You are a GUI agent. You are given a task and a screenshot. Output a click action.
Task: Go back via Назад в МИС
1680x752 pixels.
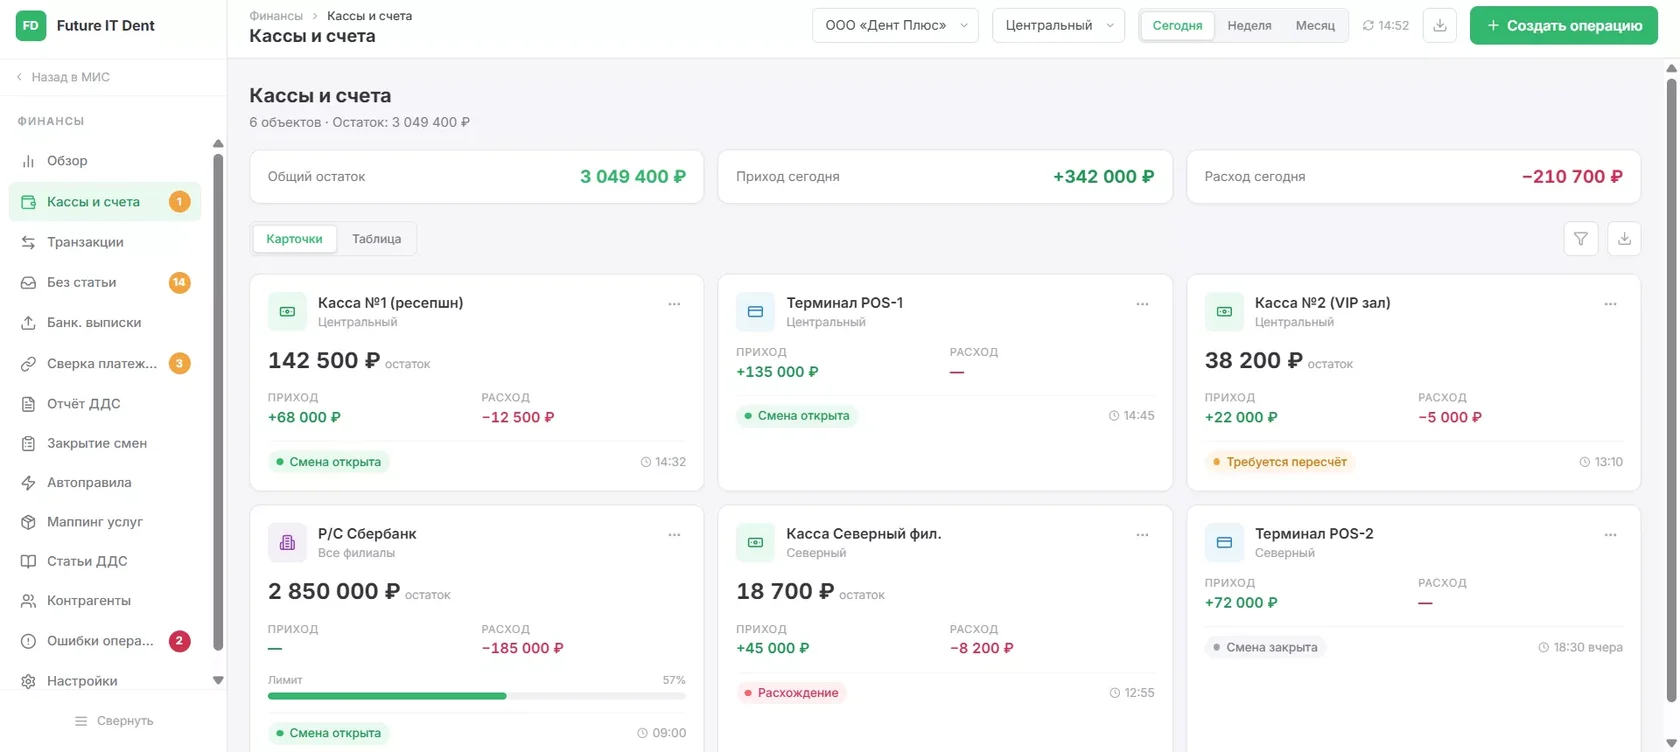click(x=63, y=77)
